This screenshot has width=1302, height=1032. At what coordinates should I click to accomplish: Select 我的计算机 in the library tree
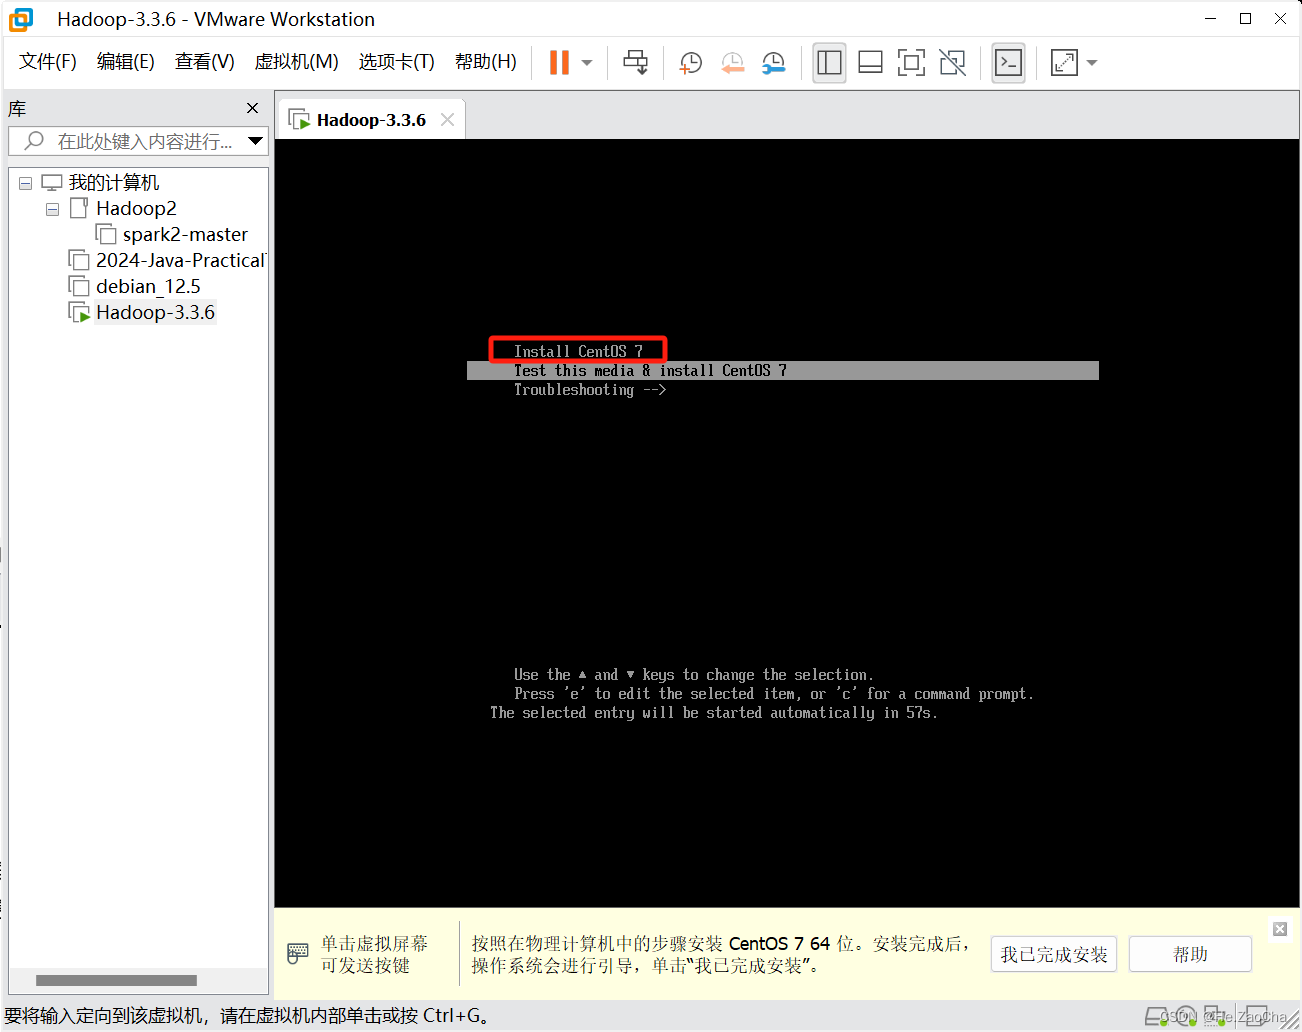113,183
